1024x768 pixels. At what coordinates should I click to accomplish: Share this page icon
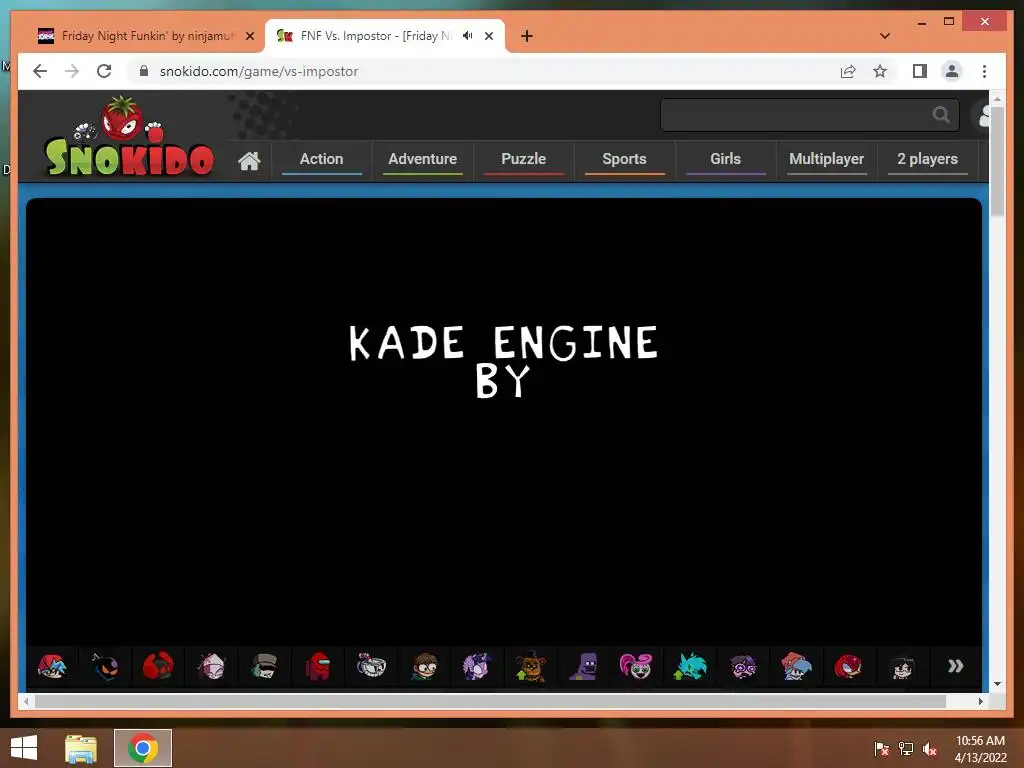pos(848,71)
